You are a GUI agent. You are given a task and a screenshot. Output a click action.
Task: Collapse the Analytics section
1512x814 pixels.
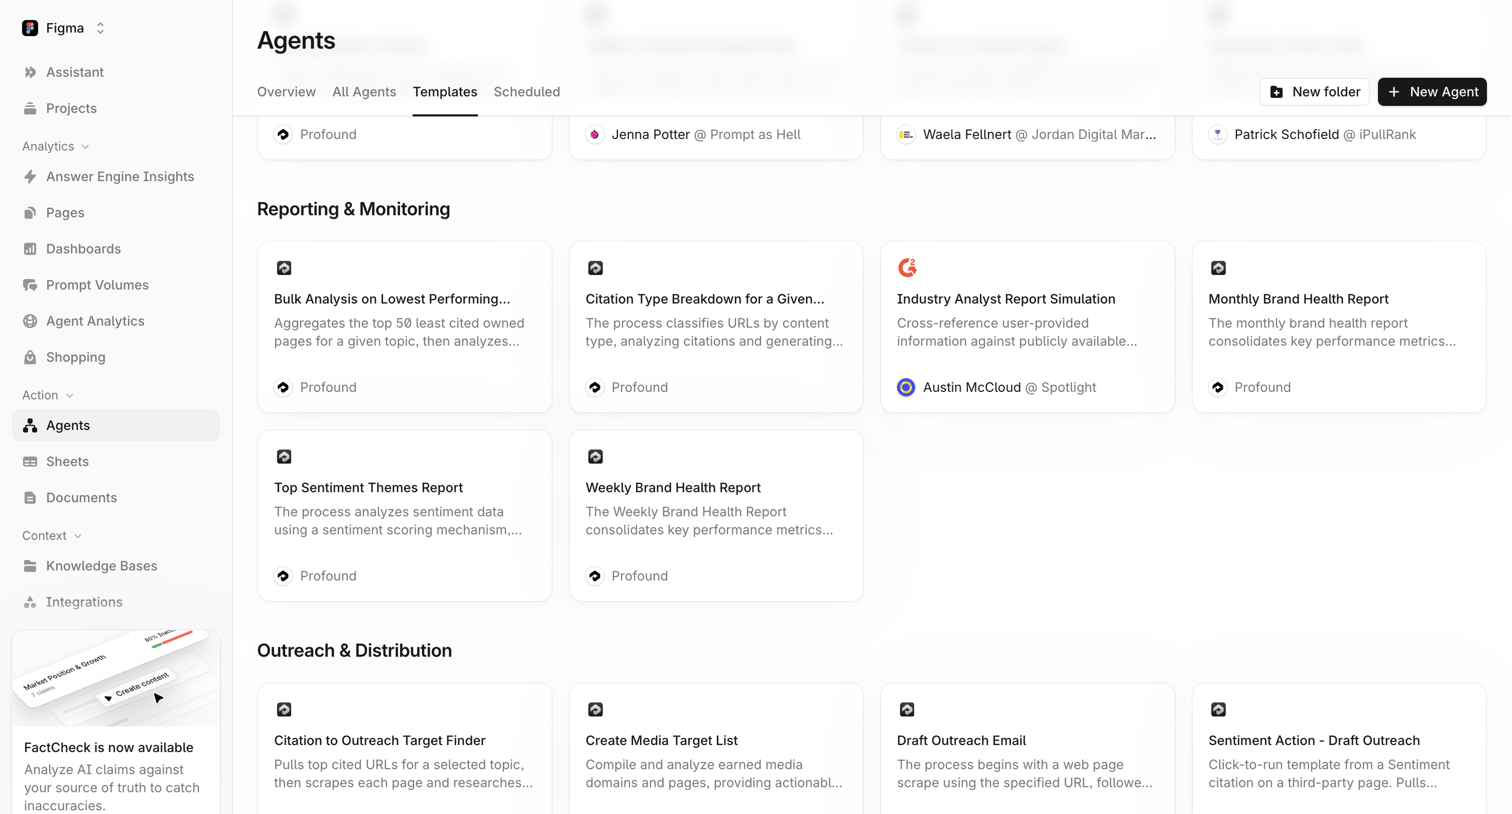[56, 146]
